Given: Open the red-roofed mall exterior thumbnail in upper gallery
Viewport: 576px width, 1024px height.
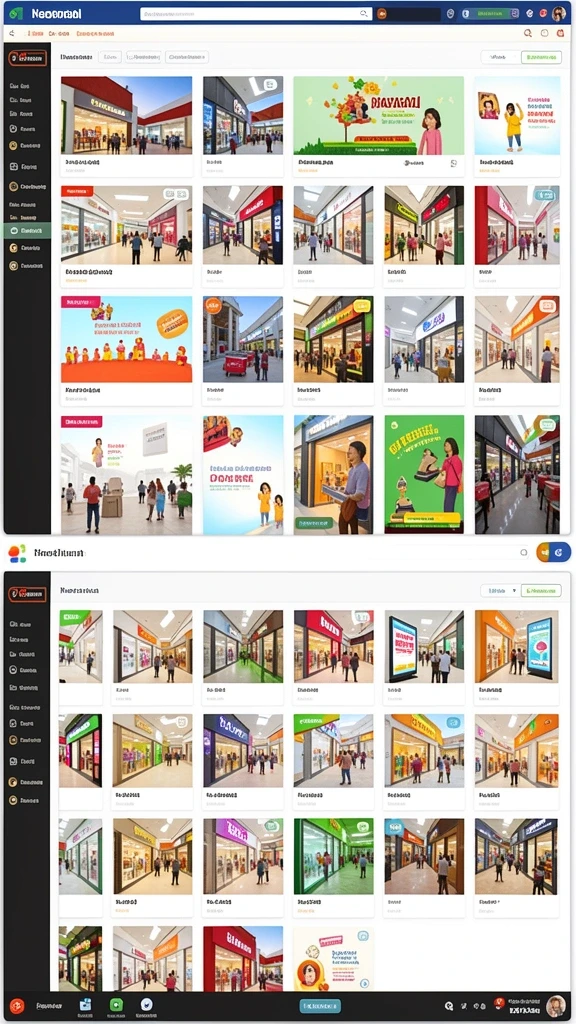Looking at the screenshot, I should 127,116.
